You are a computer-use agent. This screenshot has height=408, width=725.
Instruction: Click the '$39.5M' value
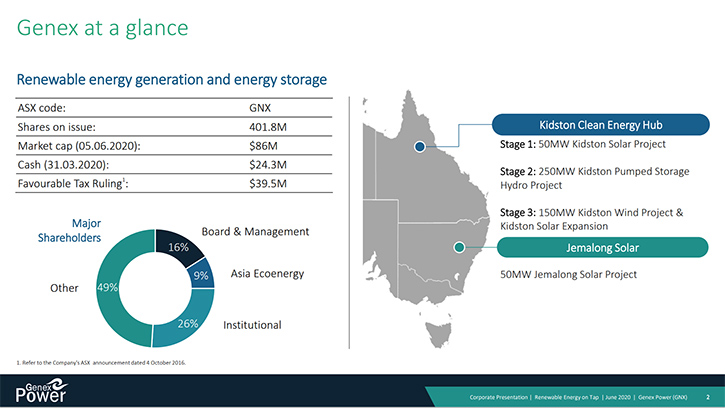(268, 184)
